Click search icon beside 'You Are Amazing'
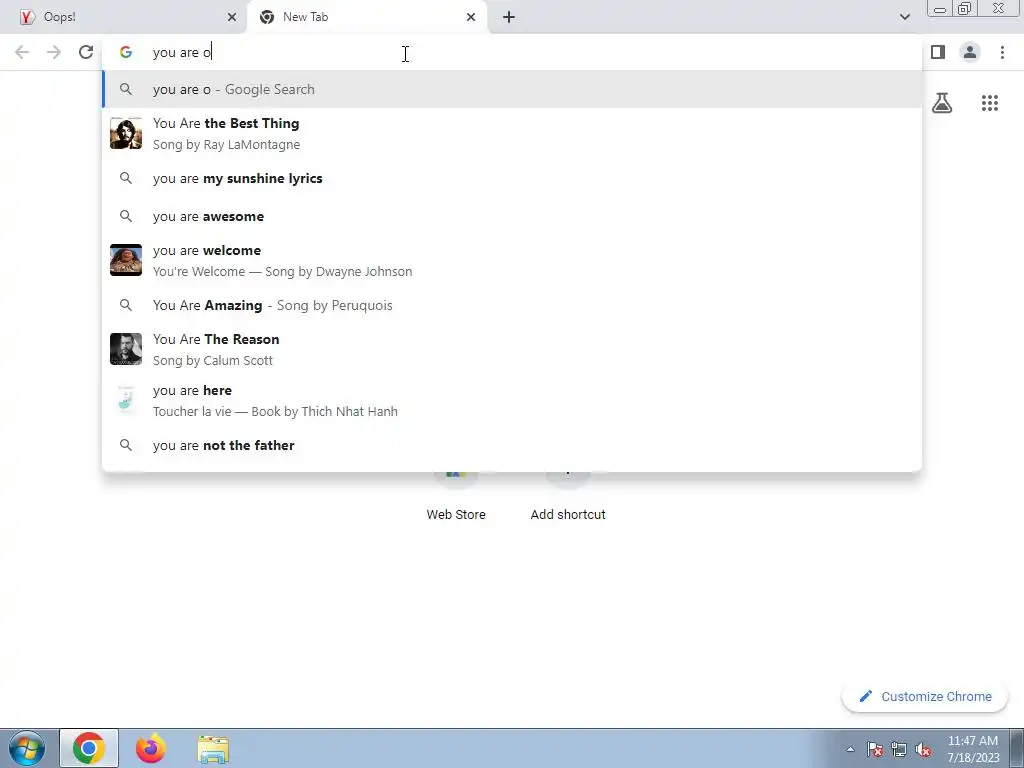Viewport: 1024px width, 768px height. [126, 305]
